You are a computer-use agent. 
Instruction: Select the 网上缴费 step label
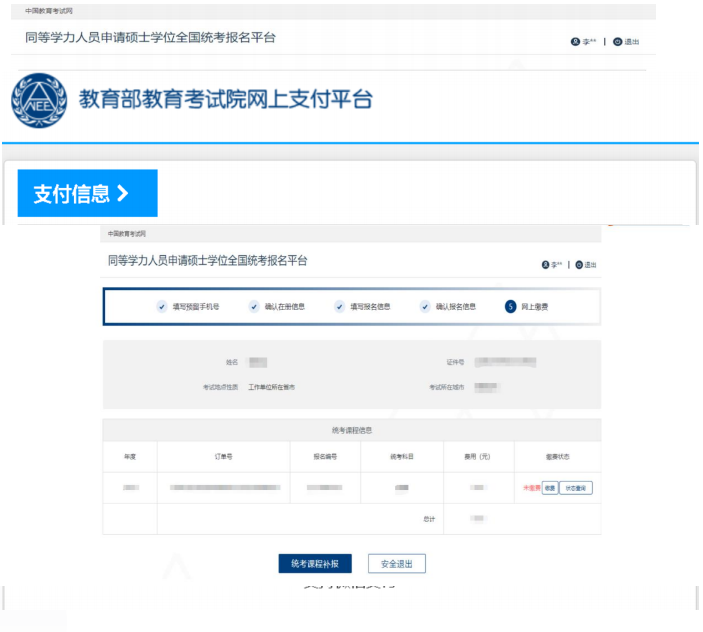(535, 307)
